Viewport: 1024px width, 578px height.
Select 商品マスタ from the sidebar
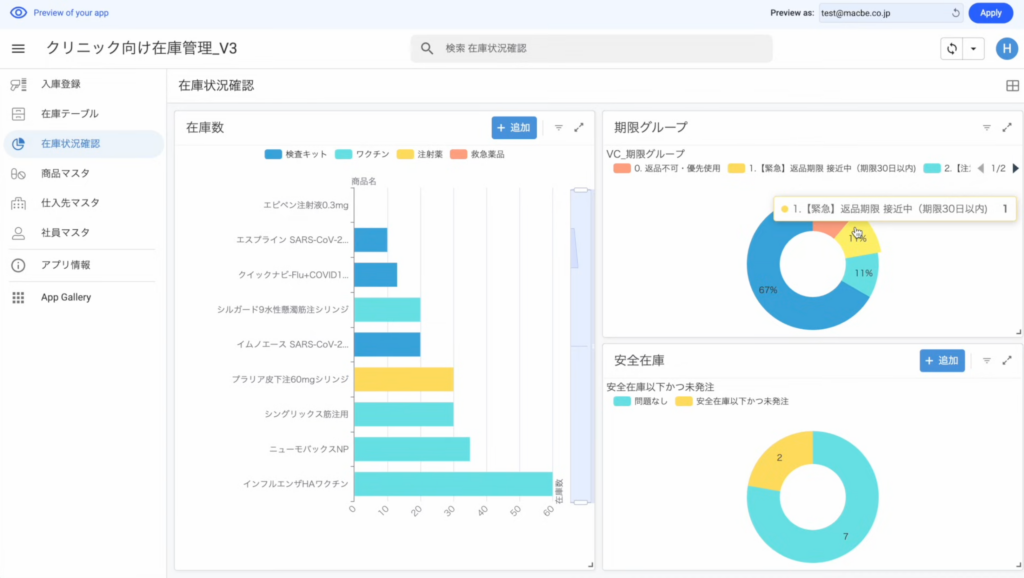click(x=65, y=173)
